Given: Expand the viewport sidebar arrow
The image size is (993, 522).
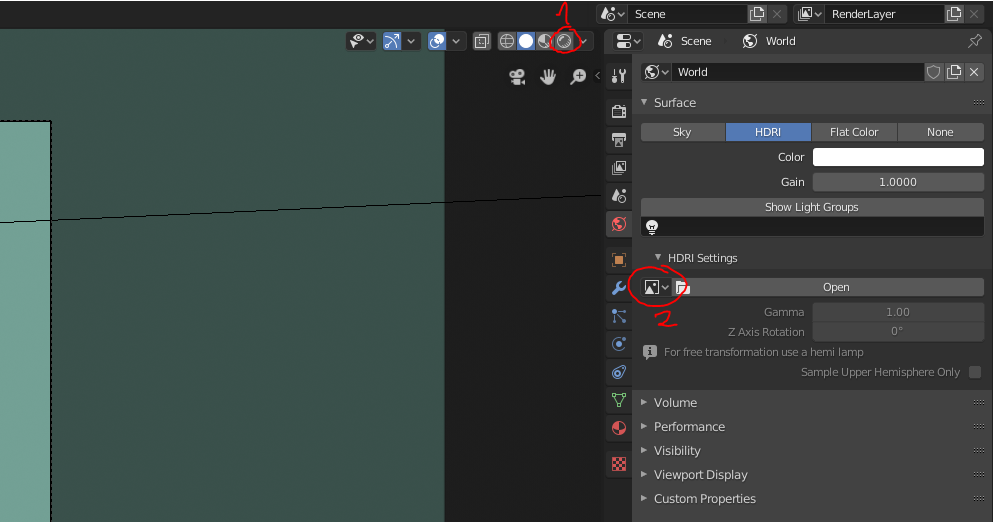Looking at the screenshot, I should 597,75.
